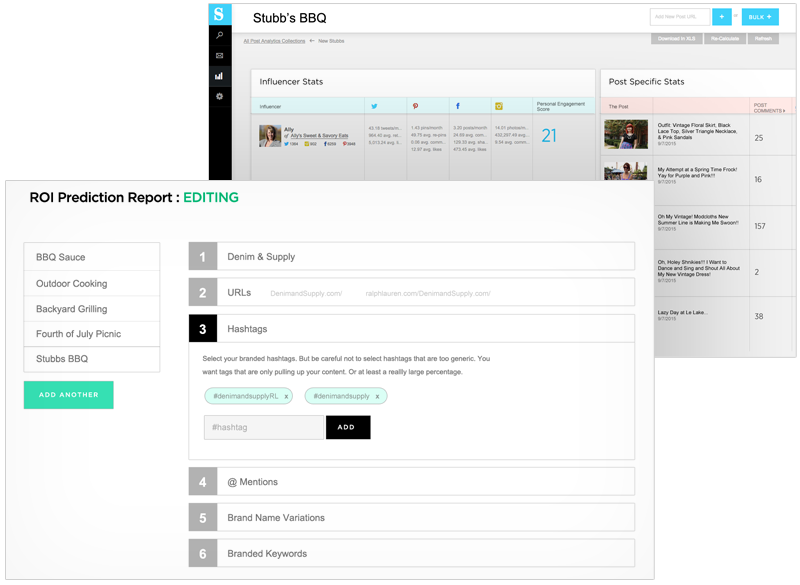Open All Post Analytics Collections link
The image size is (800, 585).
(x=274, y=41)
